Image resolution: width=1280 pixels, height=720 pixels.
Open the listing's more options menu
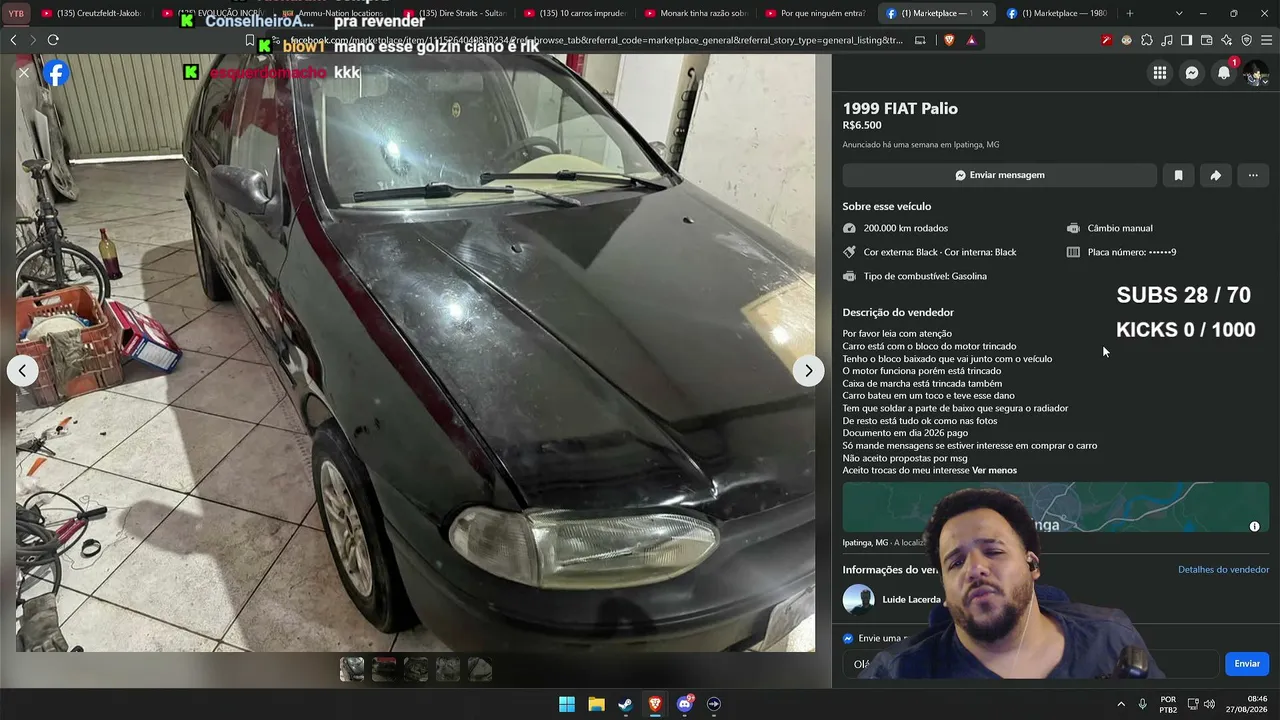coord(1253,175)
